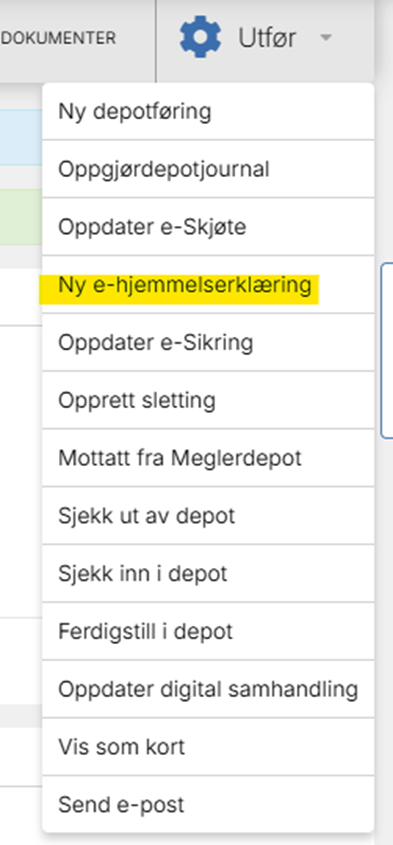Click the light green row behind menu

[x=21, y=217]
